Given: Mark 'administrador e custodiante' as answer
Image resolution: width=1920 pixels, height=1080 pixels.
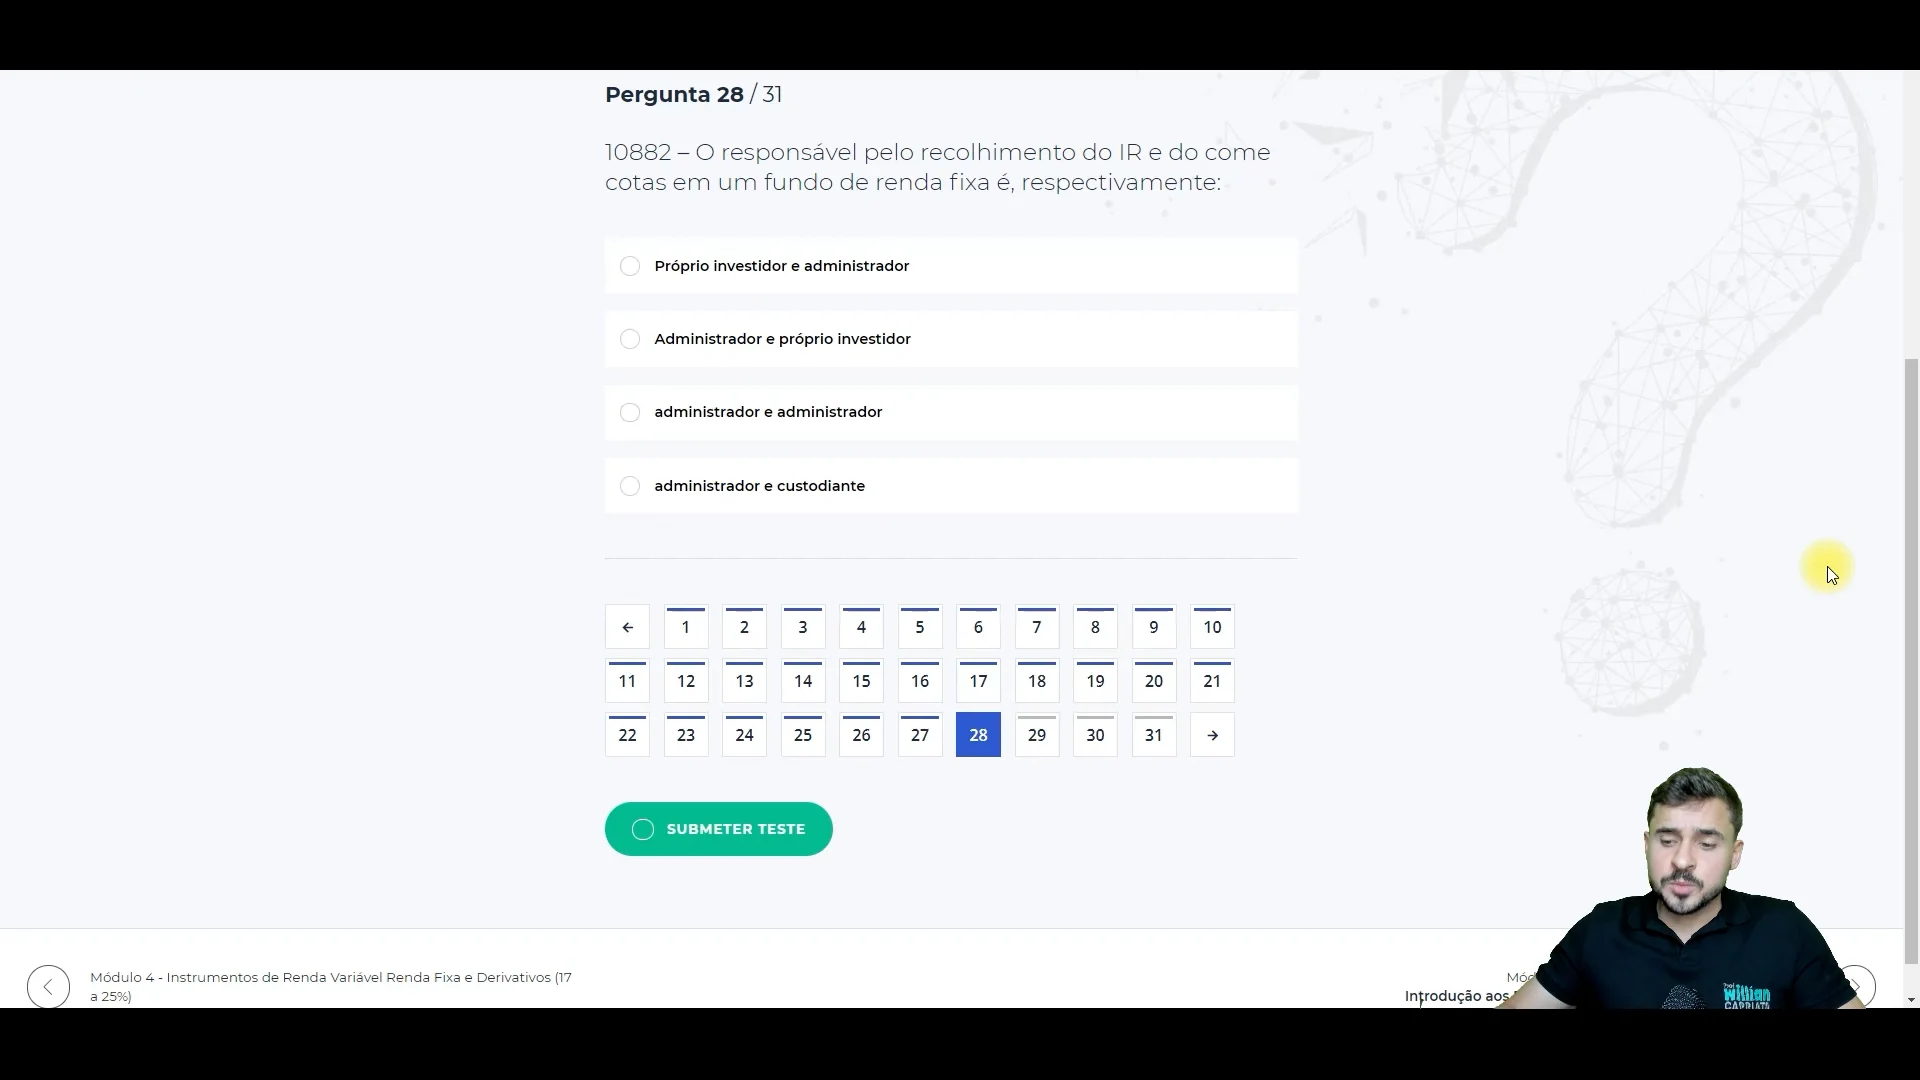Looking at the screenshot, I should (x=951, y=486).
